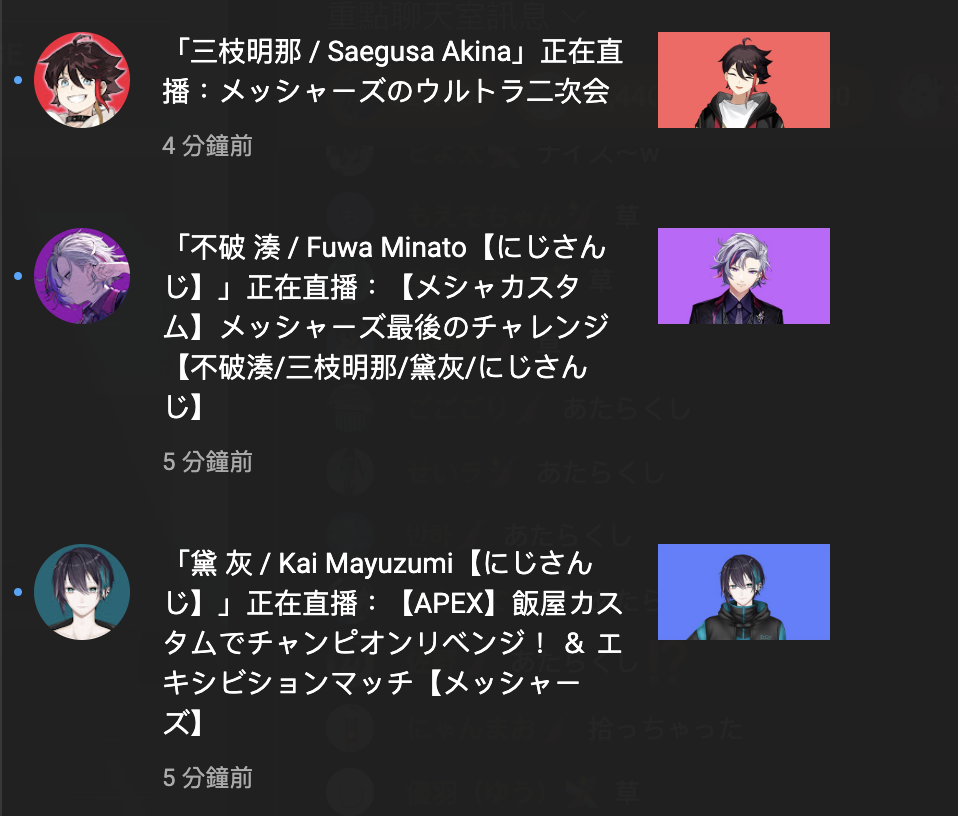Click the 4 分鐘前 timestamp
This screenshot has width=958, height=816.
point(207,146)
